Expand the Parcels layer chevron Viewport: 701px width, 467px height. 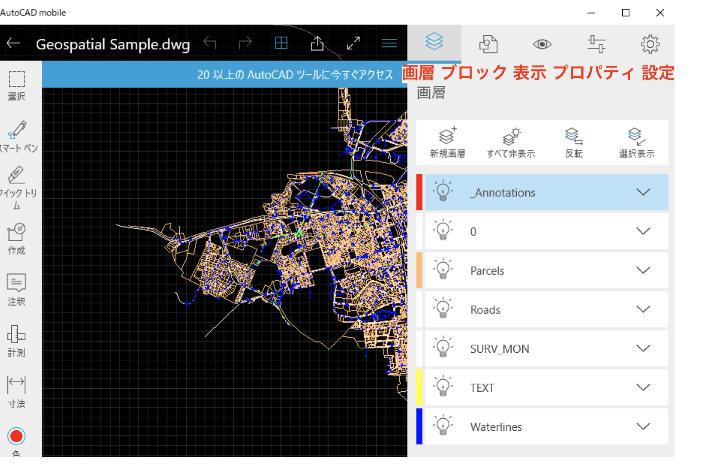coord(643,270)
